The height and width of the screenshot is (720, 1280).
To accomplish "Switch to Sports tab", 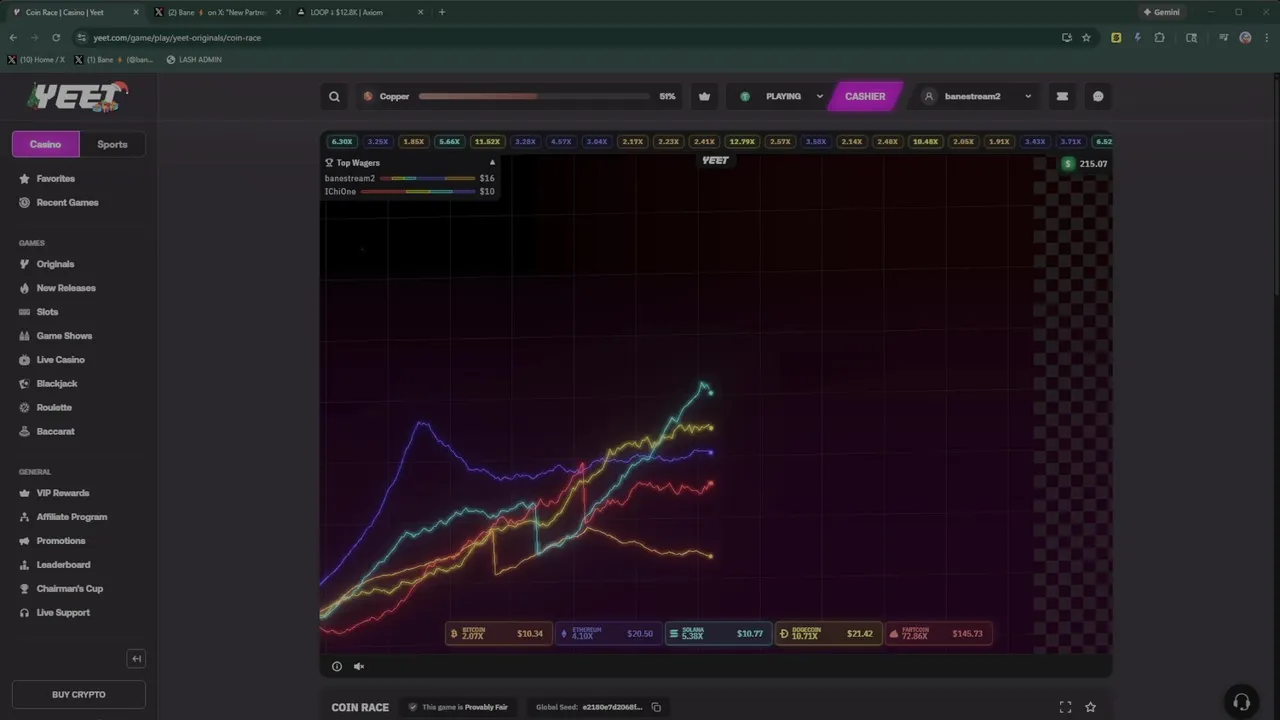I will (112, 144).
